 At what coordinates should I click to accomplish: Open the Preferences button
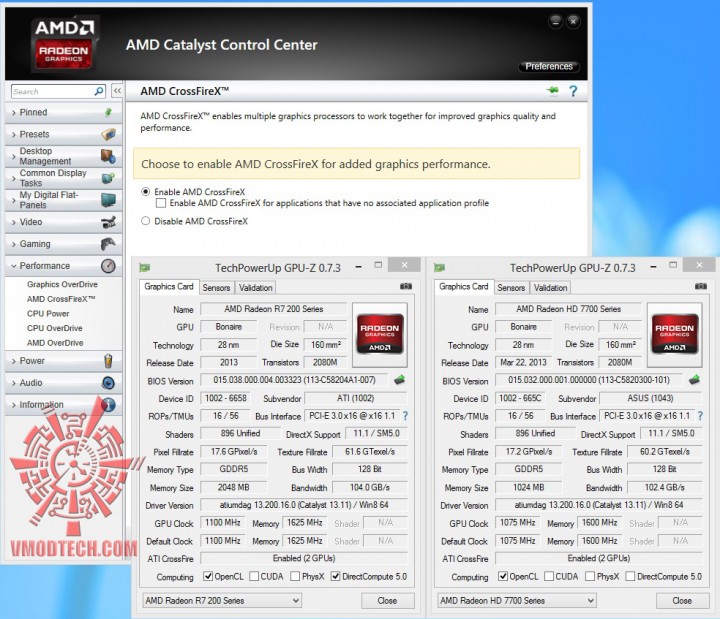coord(549,67)
